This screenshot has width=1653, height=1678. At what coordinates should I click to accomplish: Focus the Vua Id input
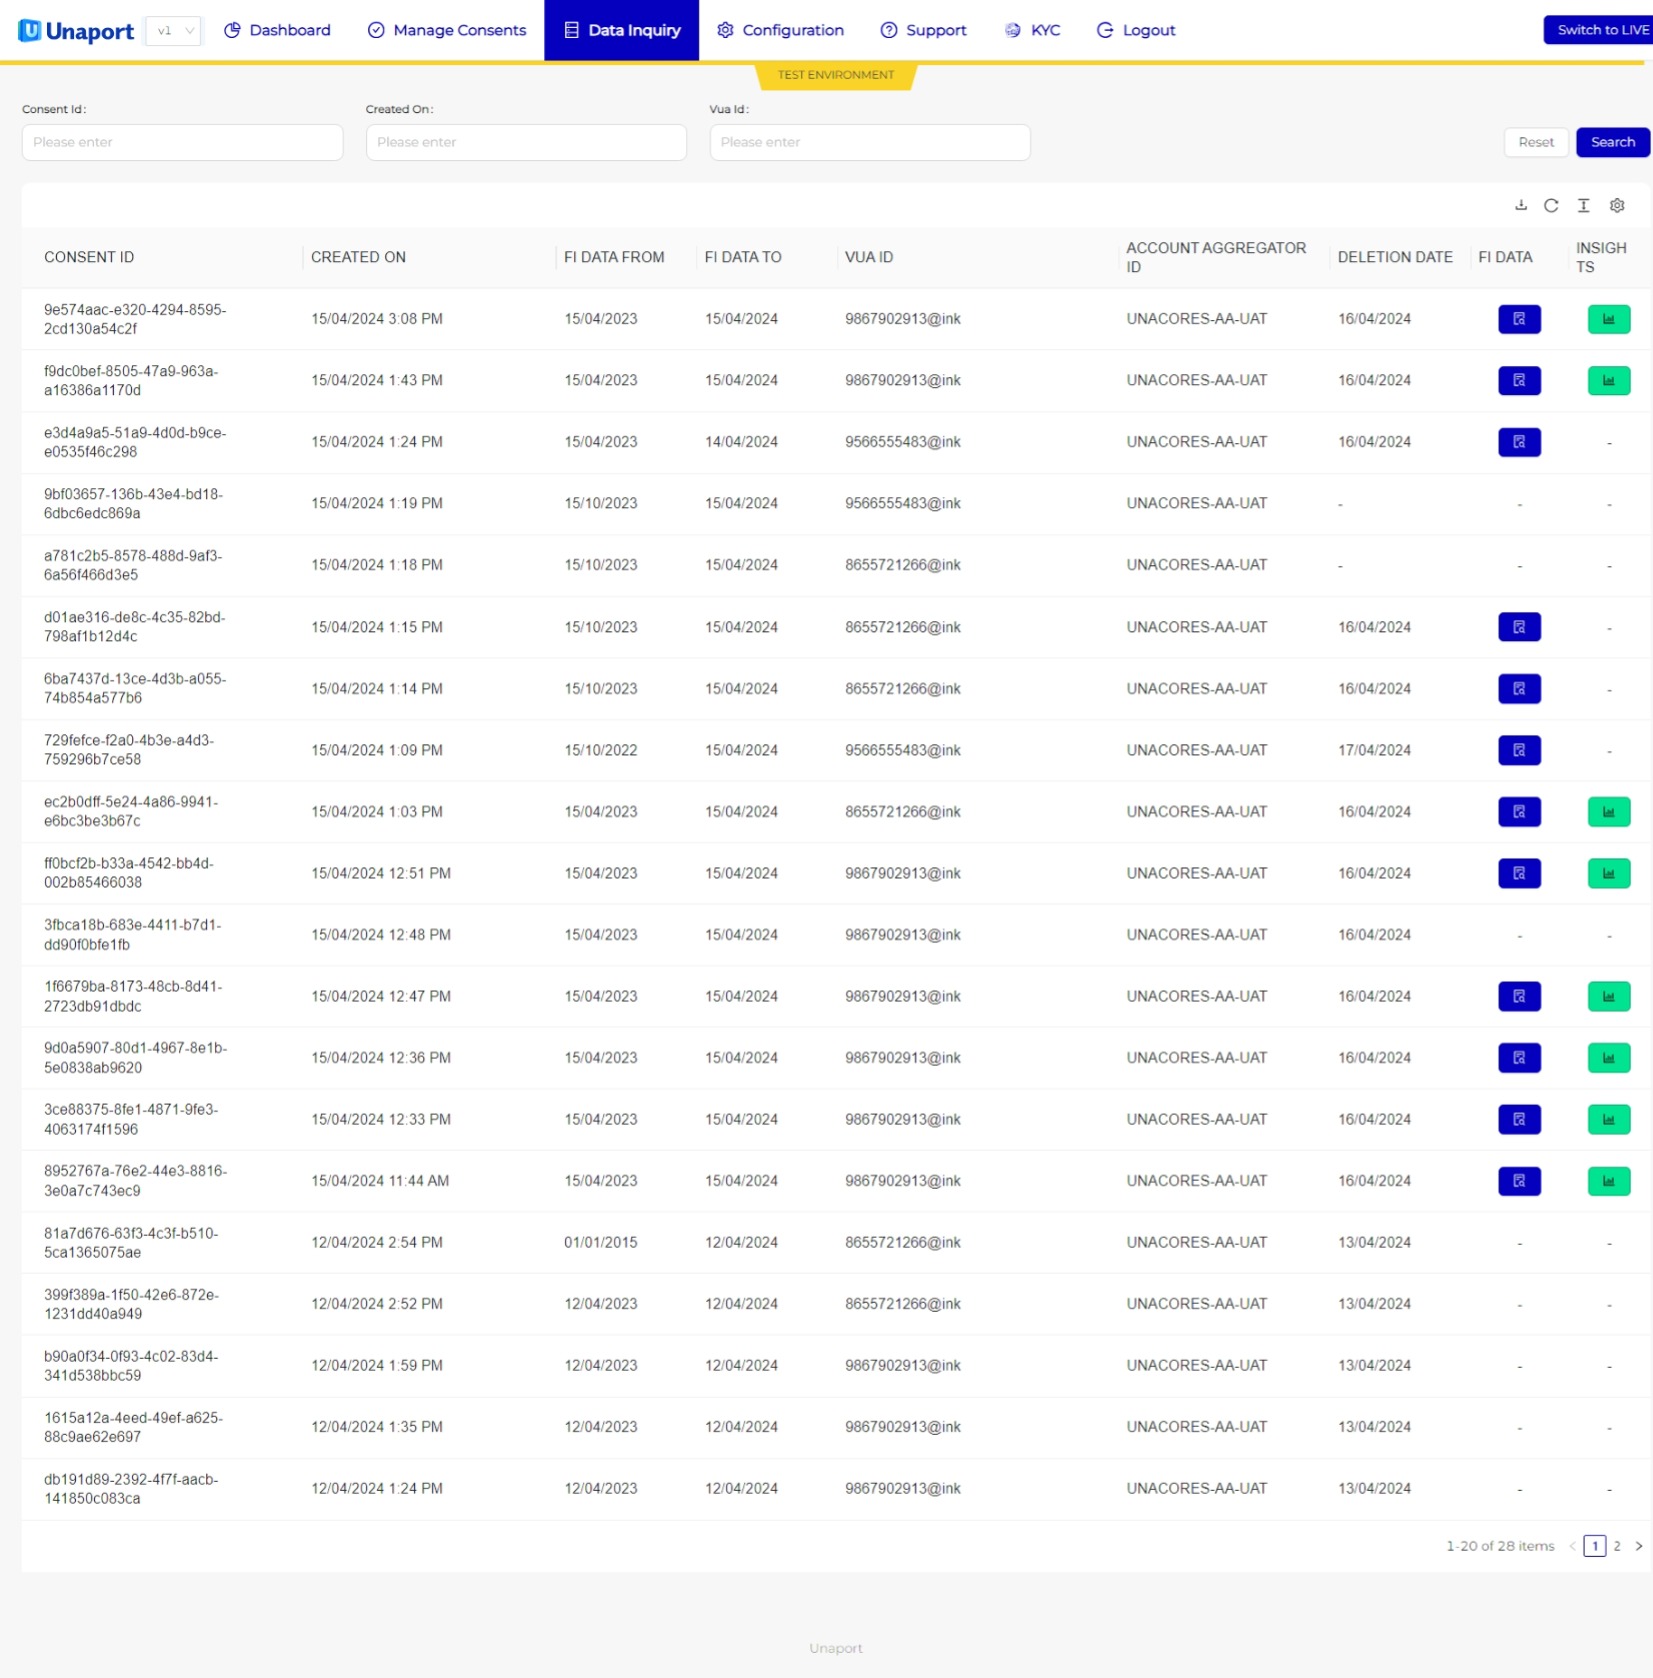869,142
